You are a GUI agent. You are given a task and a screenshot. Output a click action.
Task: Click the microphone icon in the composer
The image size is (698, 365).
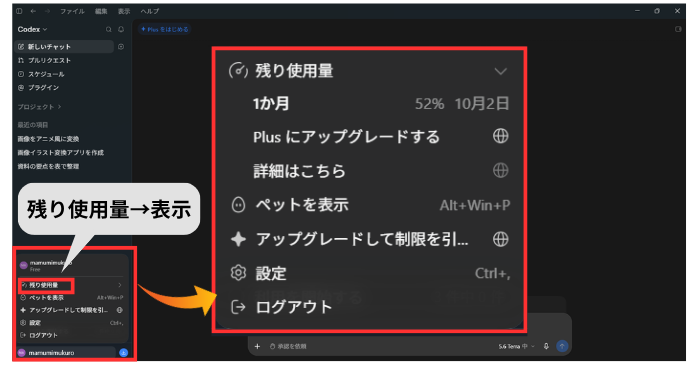[546, 346]
